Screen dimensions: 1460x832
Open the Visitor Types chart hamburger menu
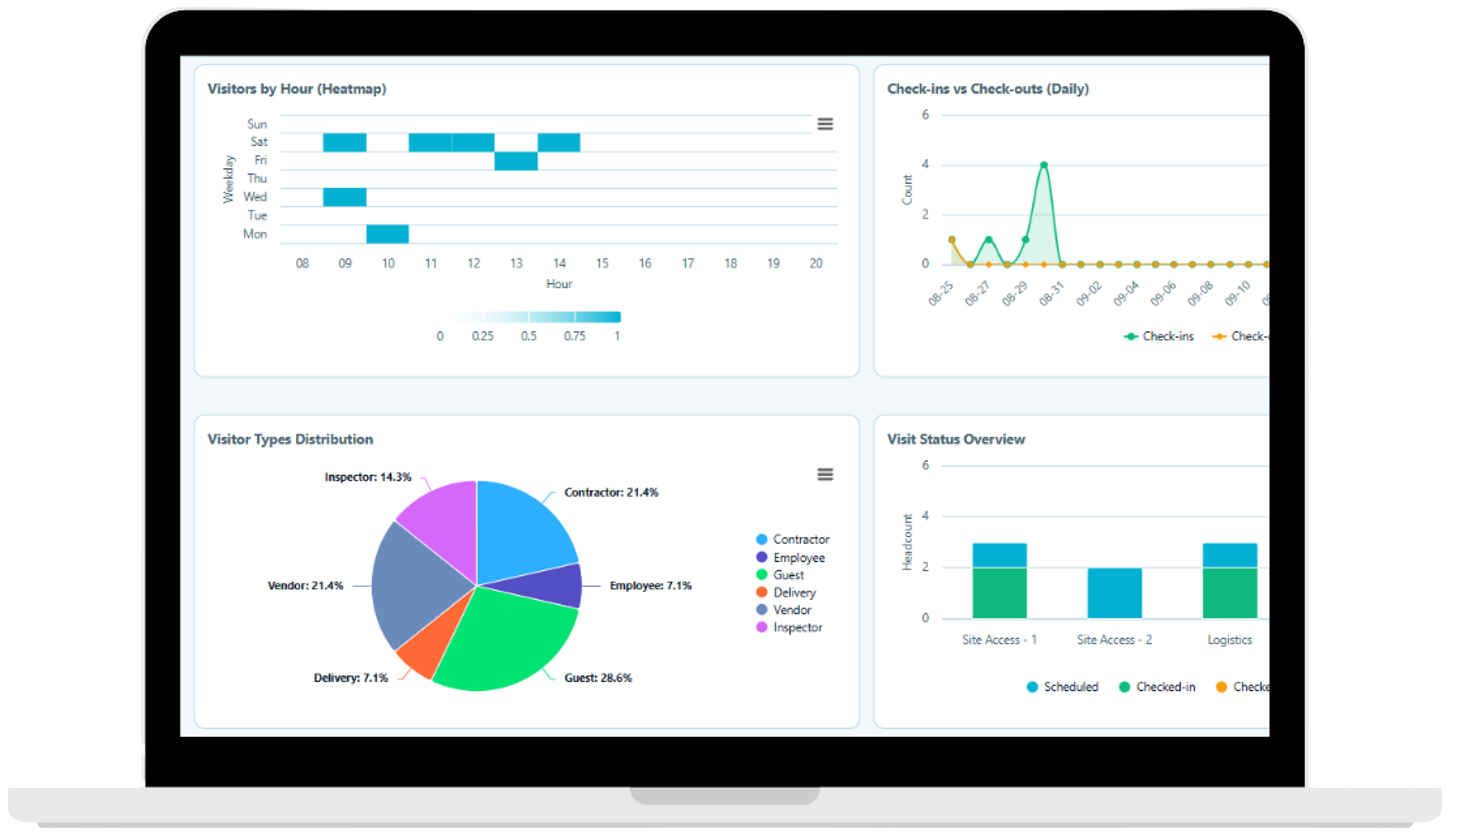[x=824, y=474]
